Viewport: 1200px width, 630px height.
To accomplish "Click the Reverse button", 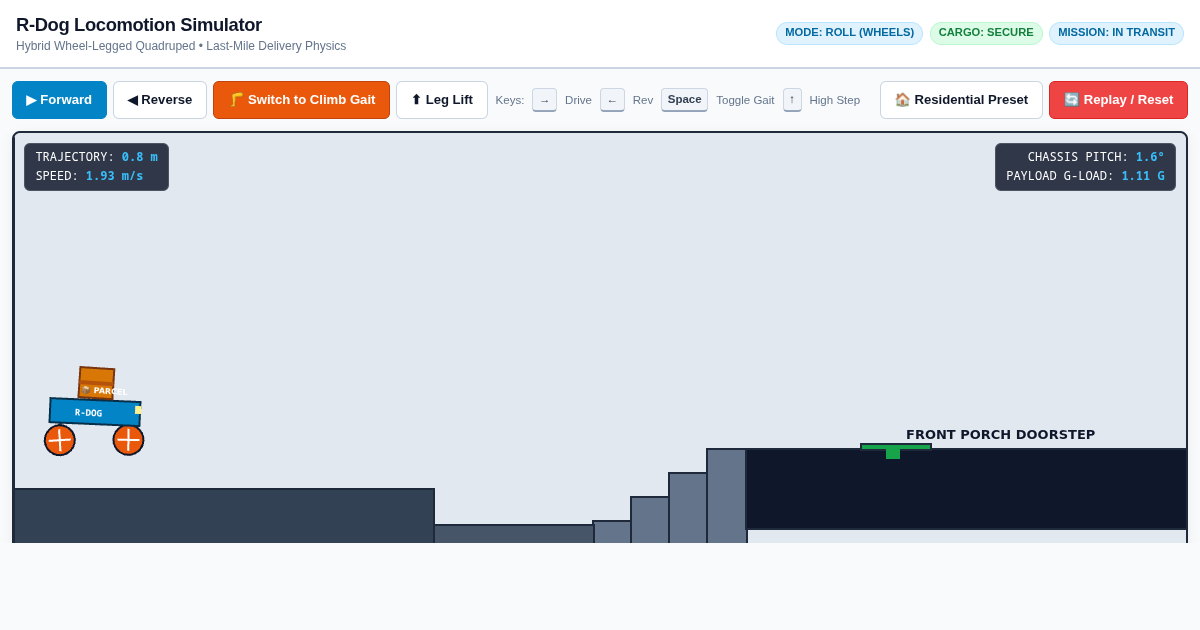I will 160,100.
